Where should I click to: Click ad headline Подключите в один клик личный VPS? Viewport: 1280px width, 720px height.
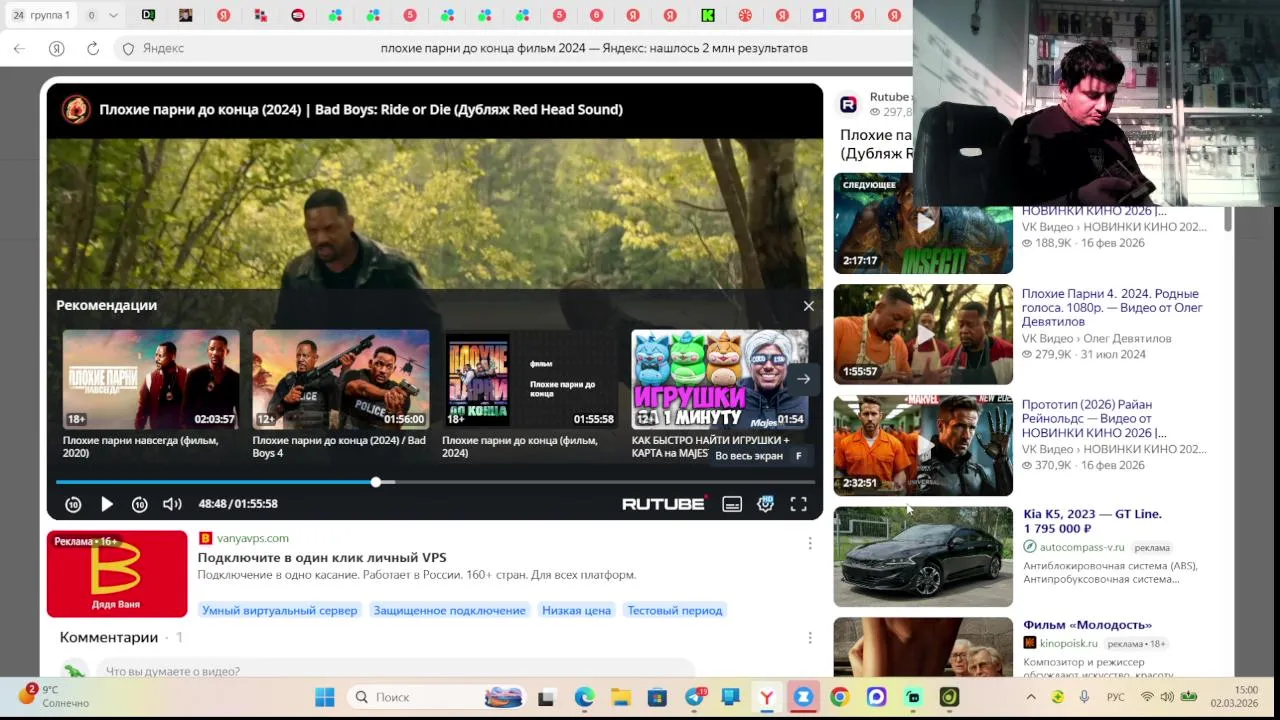click(x=322, y=558)
